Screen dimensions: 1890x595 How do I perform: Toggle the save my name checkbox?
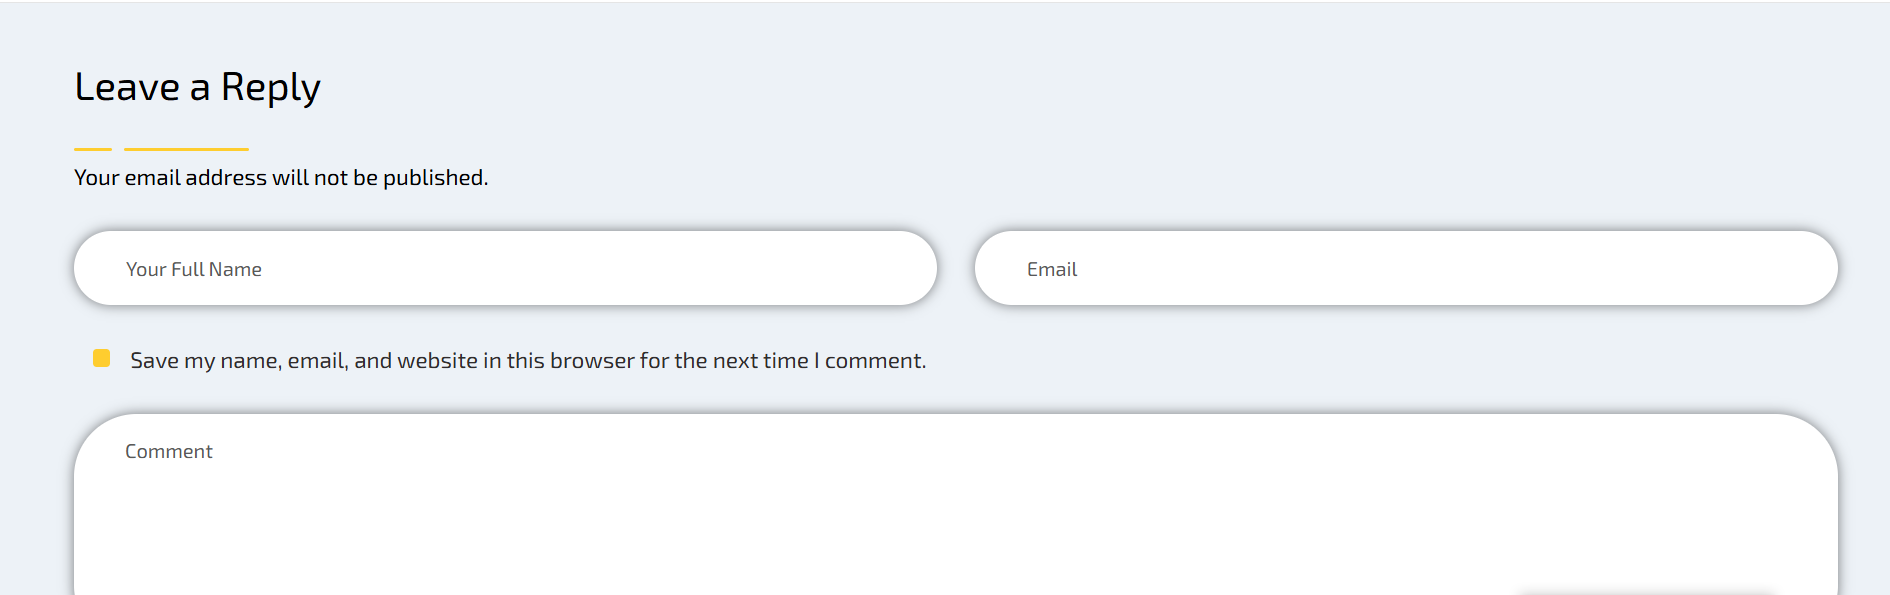101,358
